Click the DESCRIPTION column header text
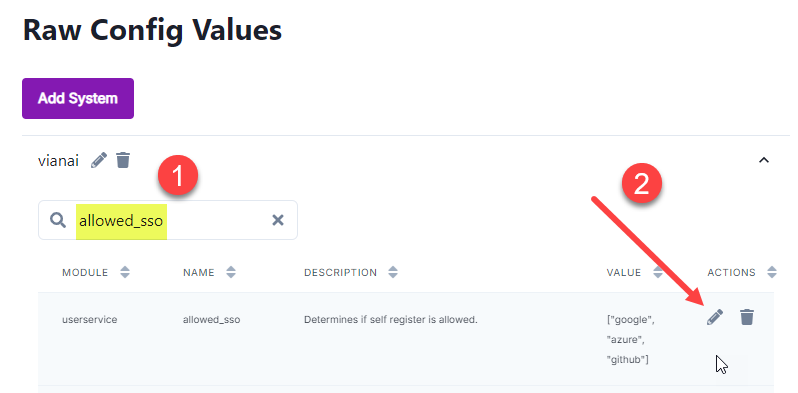798x393 pixels. coord(340,273)
